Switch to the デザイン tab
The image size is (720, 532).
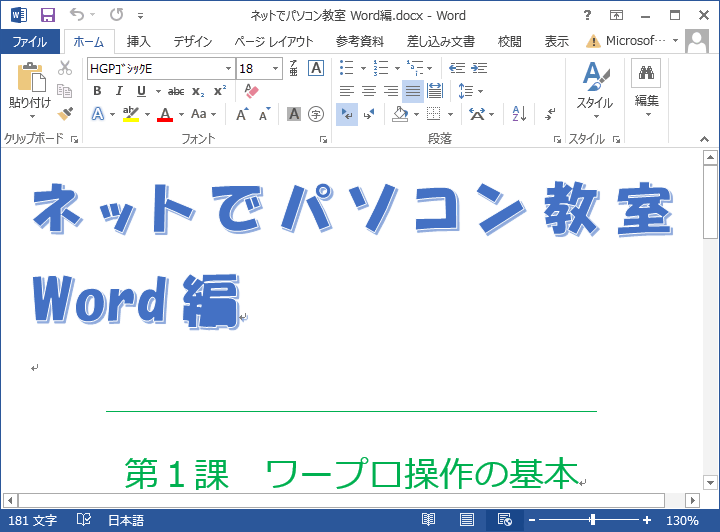(193, 42)
